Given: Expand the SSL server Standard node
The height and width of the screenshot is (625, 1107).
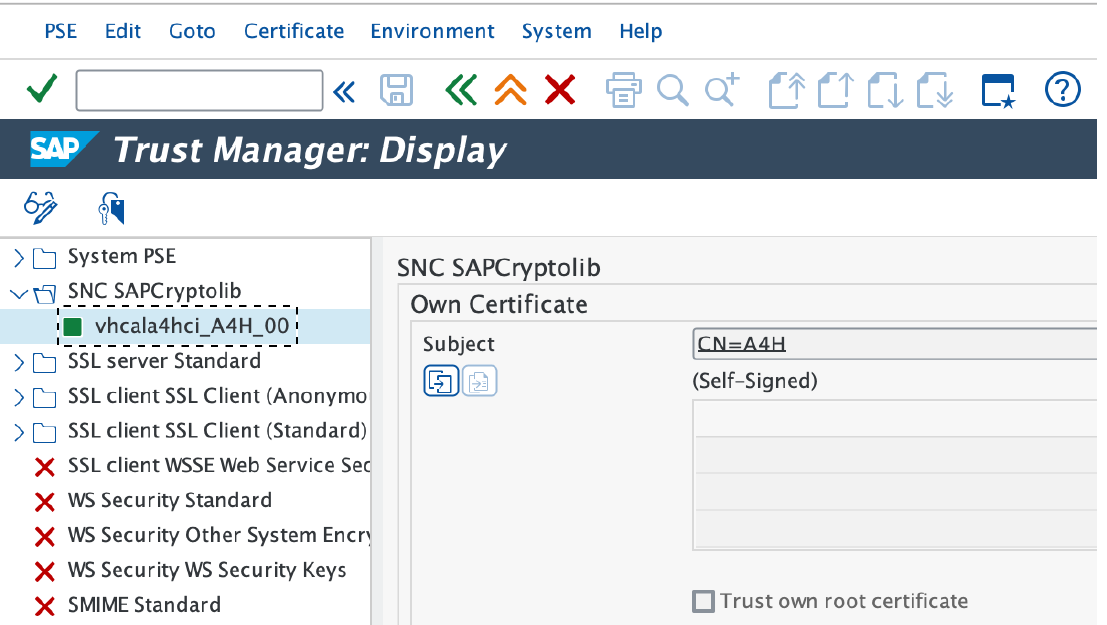Looking at the screenshot, I should click(x=19, y=362).
